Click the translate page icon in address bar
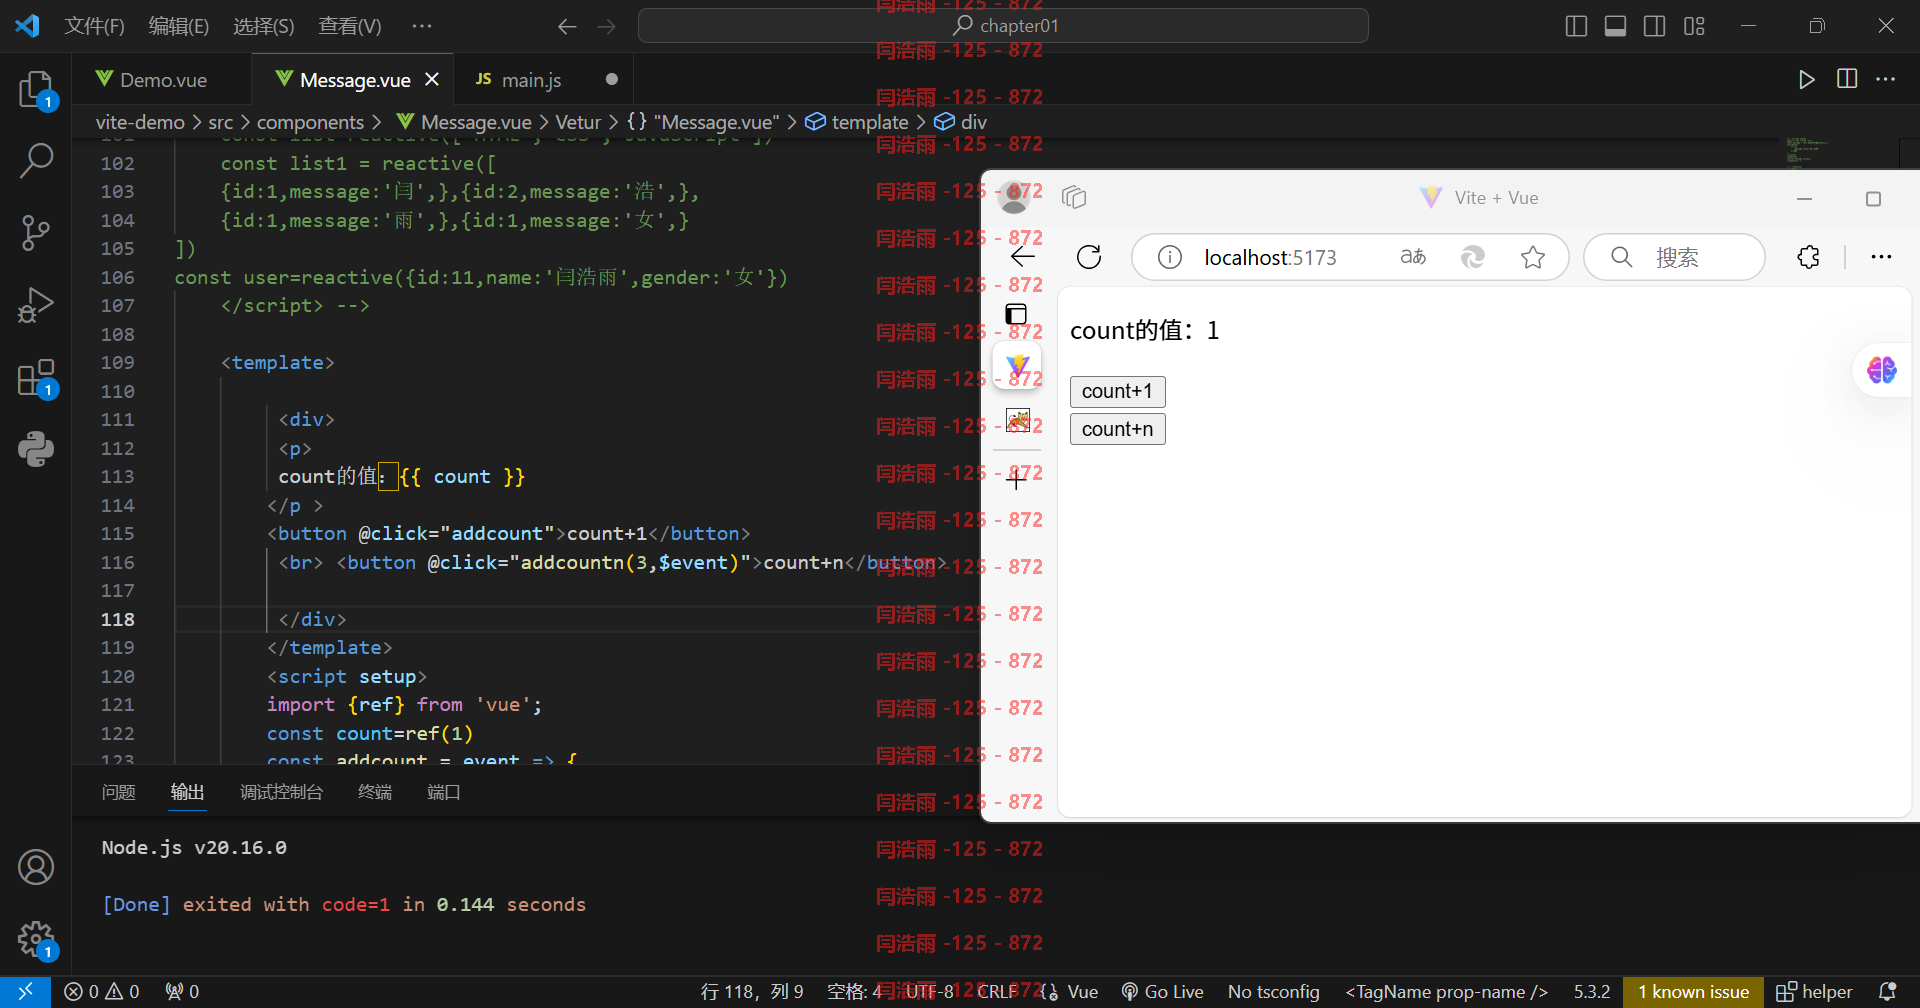The height and width of the screenshot is (1008, 1920). pos(1413,257)
